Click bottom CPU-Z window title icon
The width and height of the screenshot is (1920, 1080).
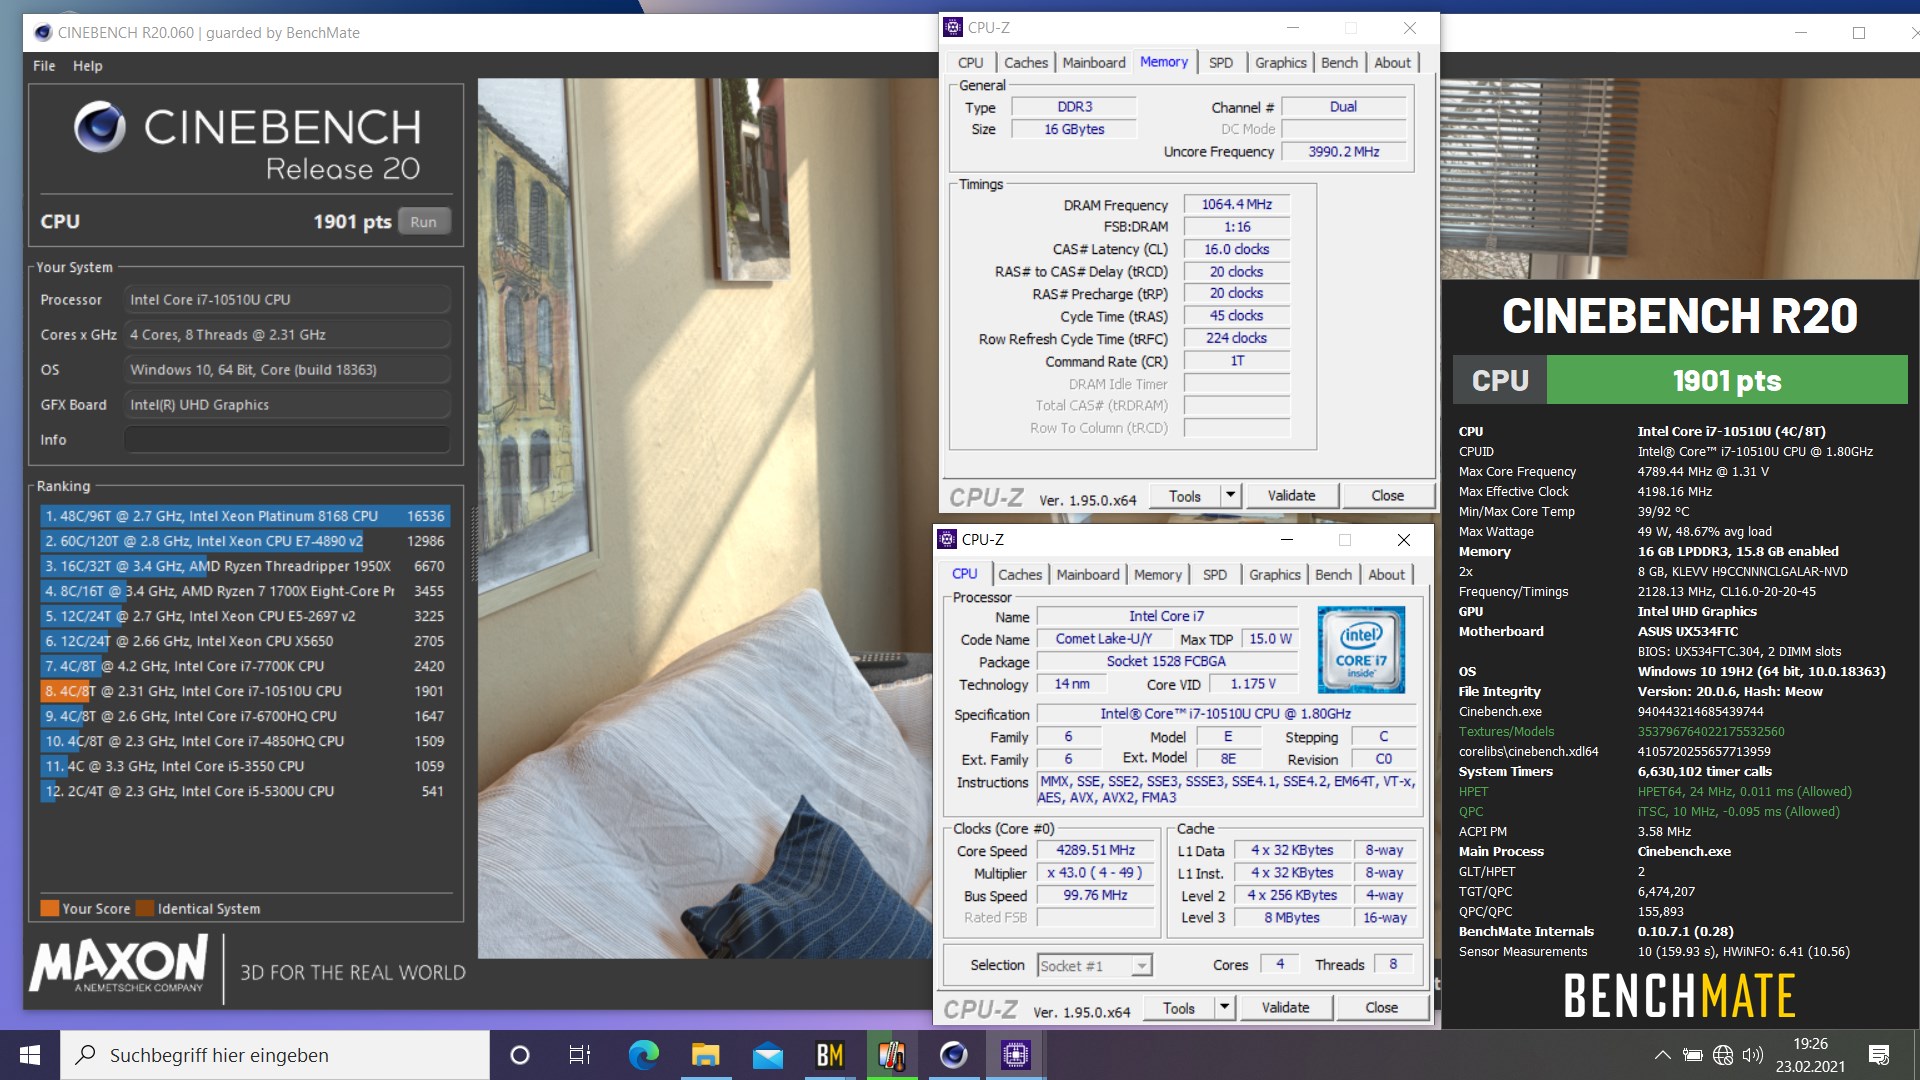tap(947, 539)
